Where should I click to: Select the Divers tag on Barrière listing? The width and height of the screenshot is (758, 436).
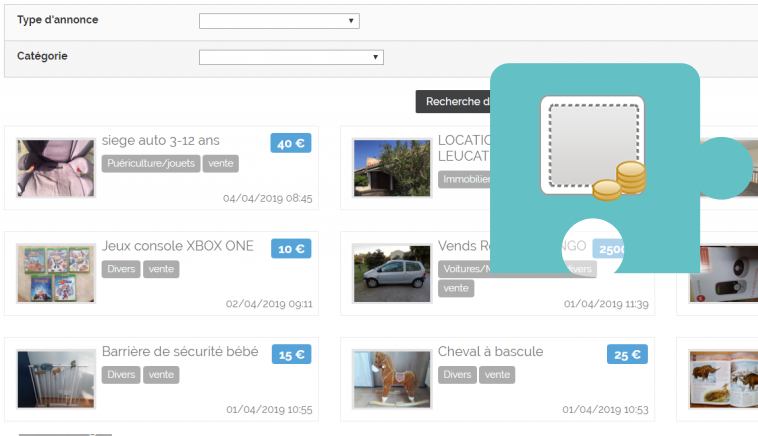121,375
